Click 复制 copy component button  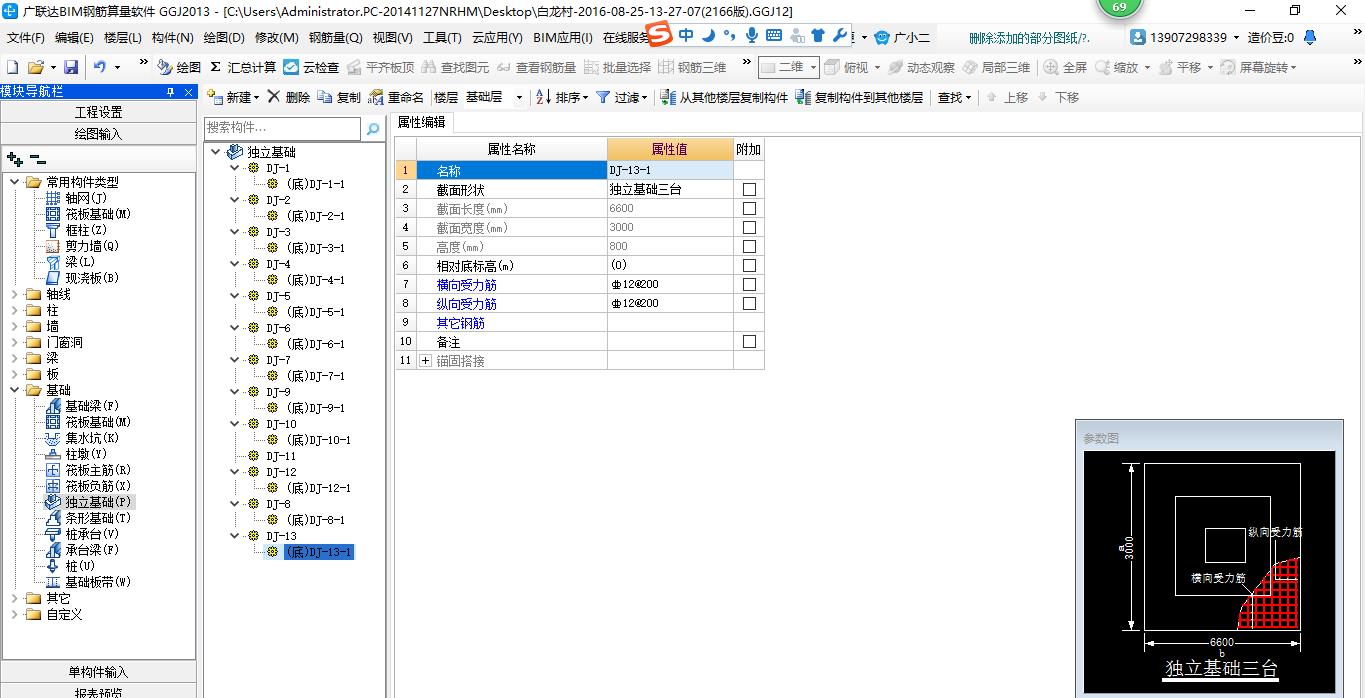coord(339,97)
